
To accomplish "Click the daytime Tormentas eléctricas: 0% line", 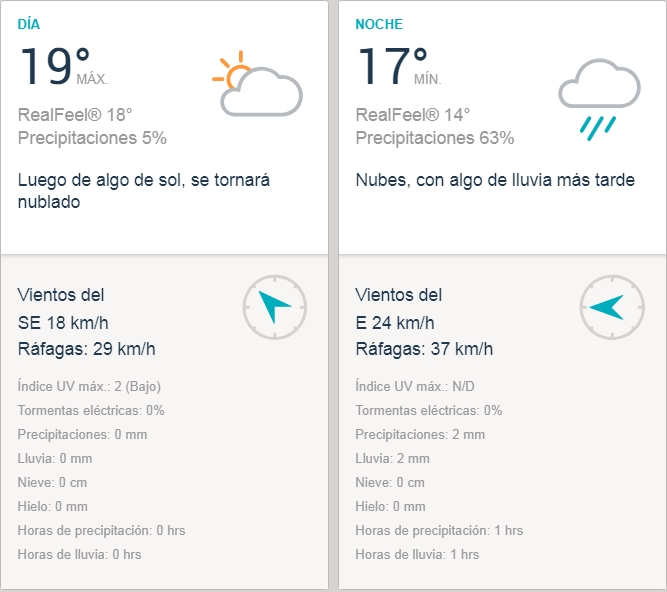I will (x=91, y=410).
